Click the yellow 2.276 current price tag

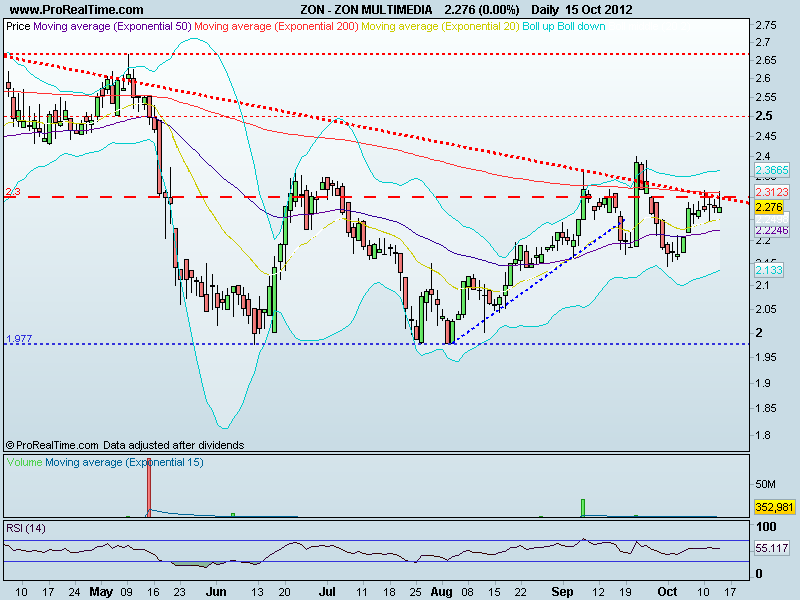(769, 207)
